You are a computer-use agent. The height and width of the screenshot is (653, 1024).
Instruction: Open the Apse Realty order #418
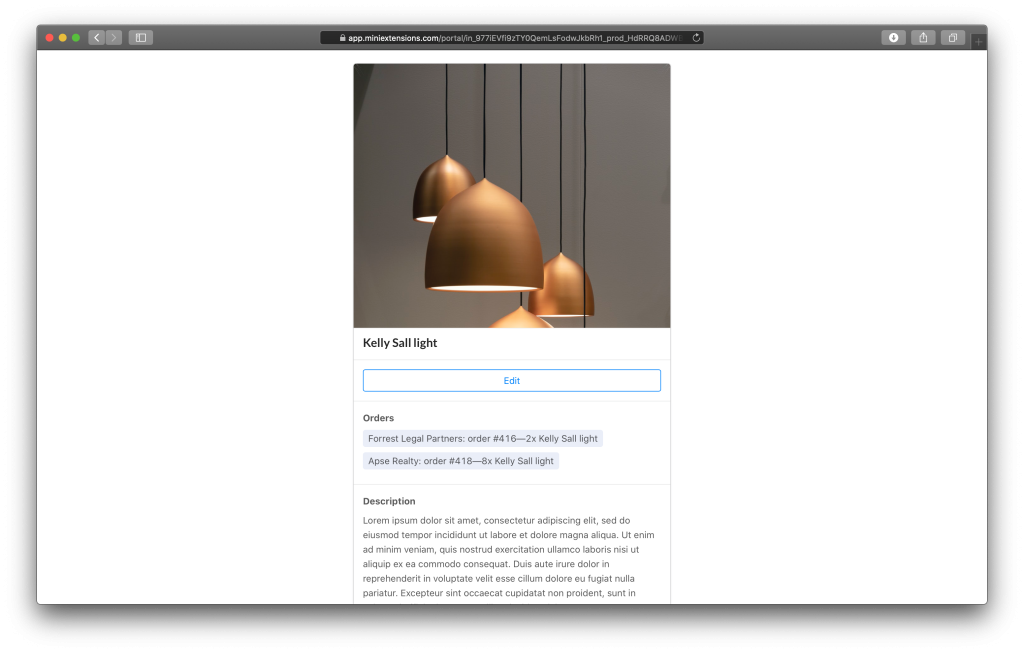(x=460, y=461)
